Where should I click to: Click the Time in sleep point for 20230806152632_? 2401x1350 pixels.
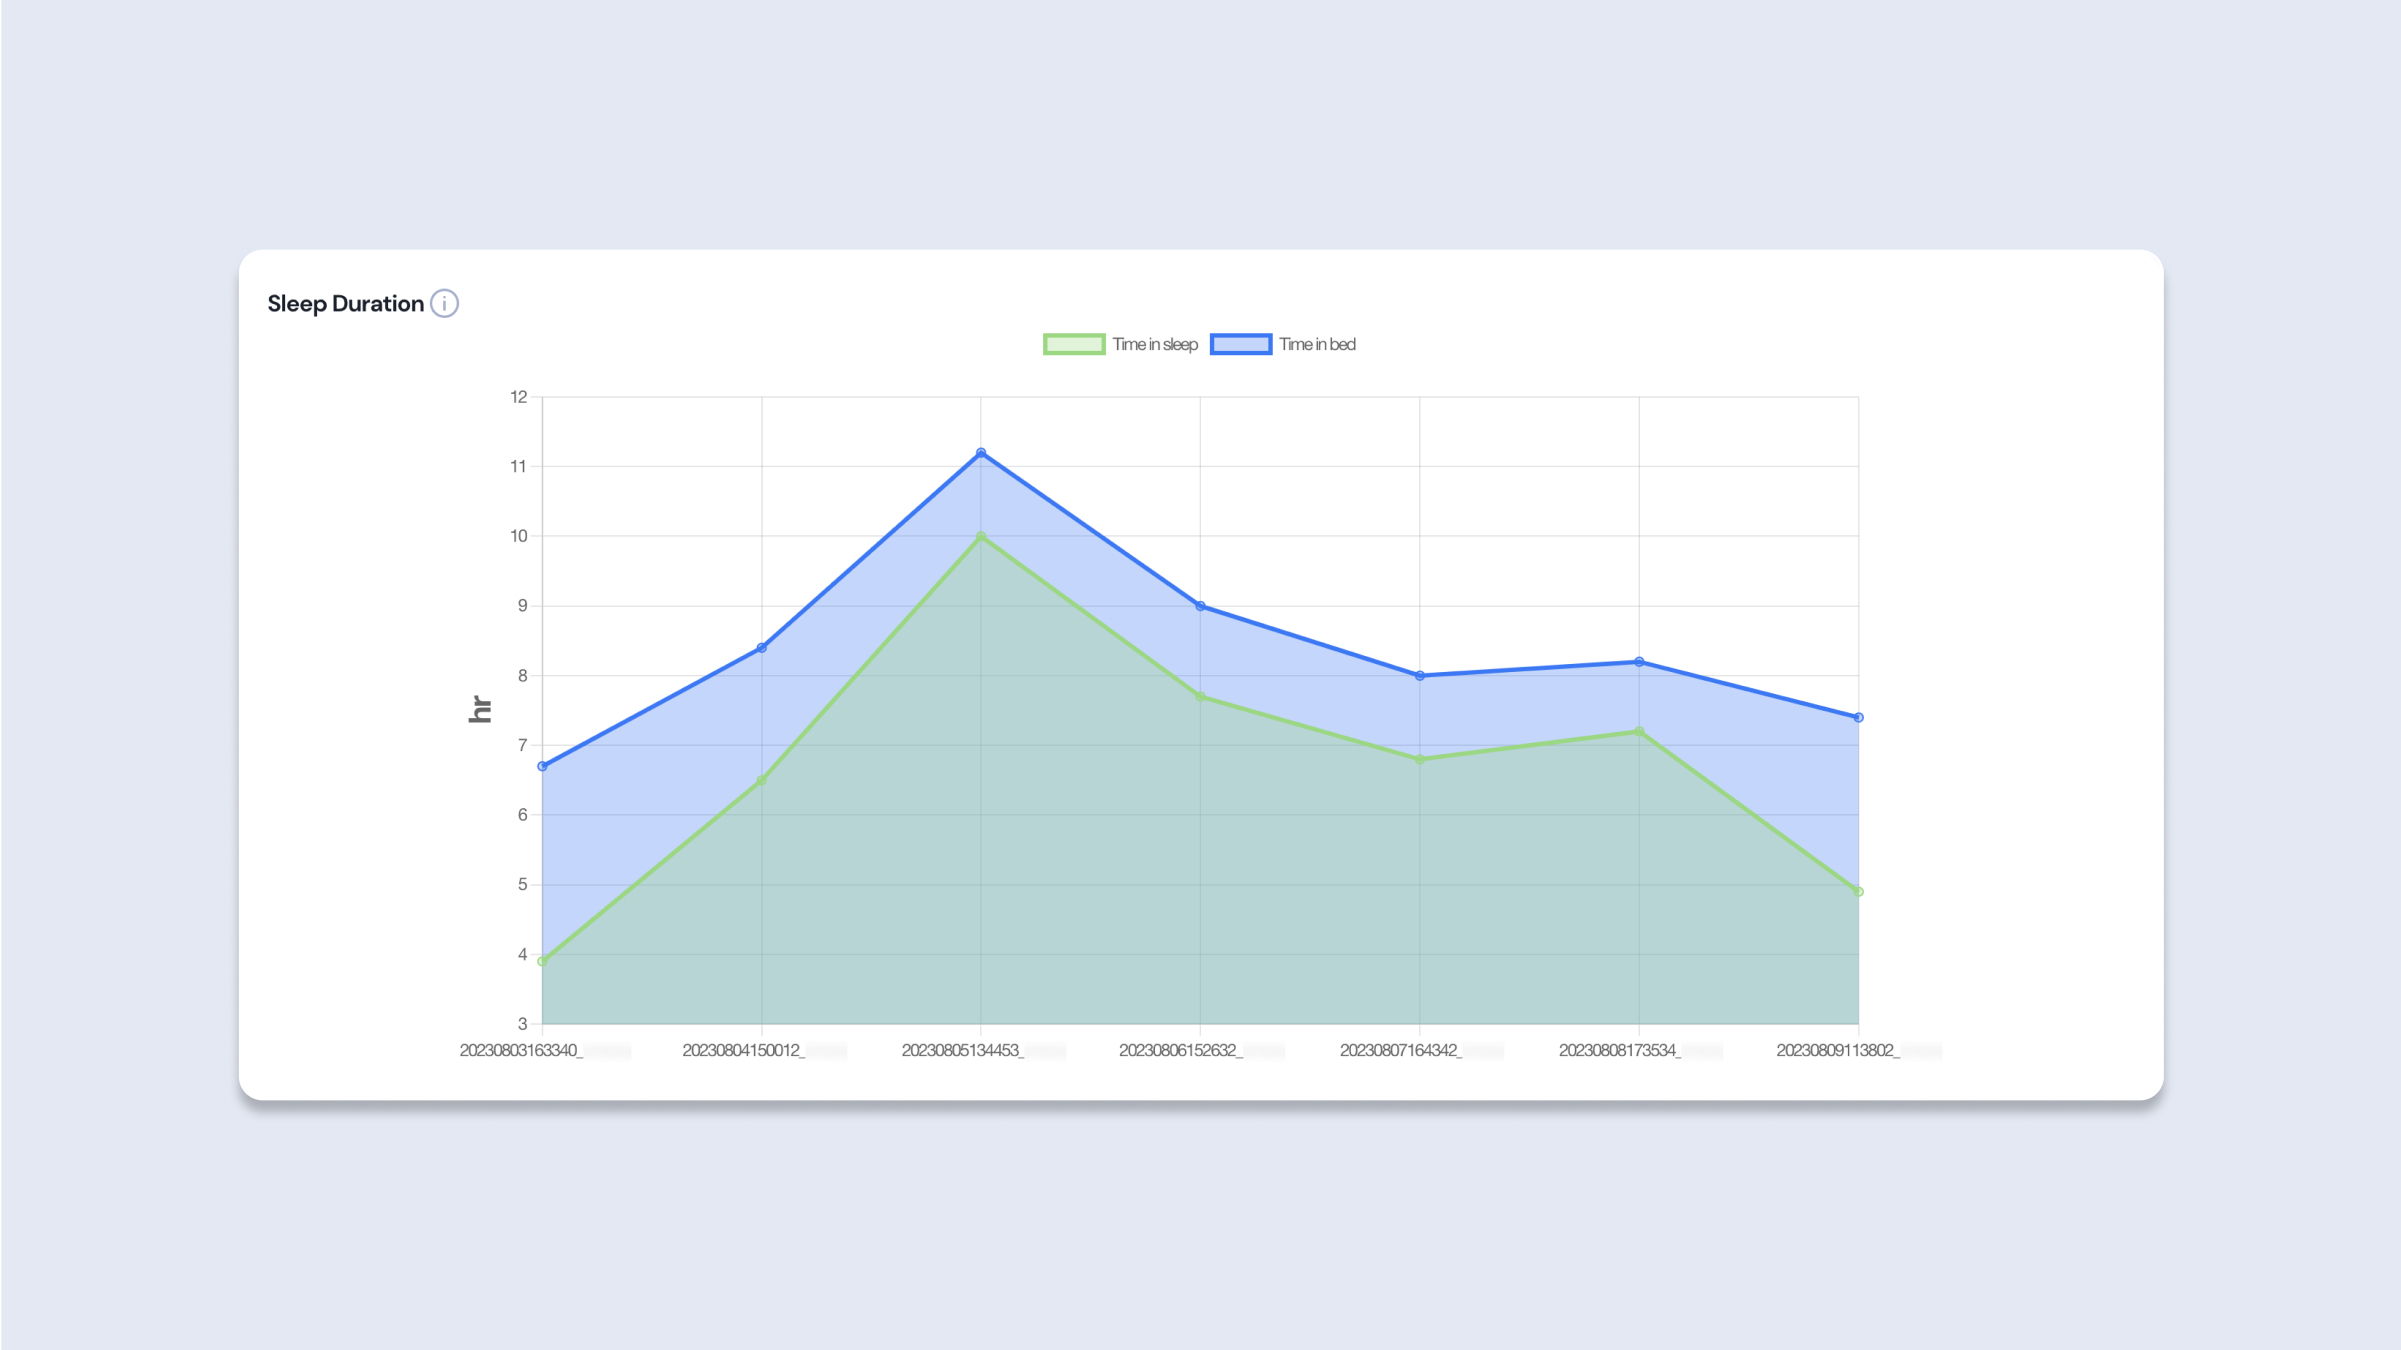click(x=1200, y=696)
